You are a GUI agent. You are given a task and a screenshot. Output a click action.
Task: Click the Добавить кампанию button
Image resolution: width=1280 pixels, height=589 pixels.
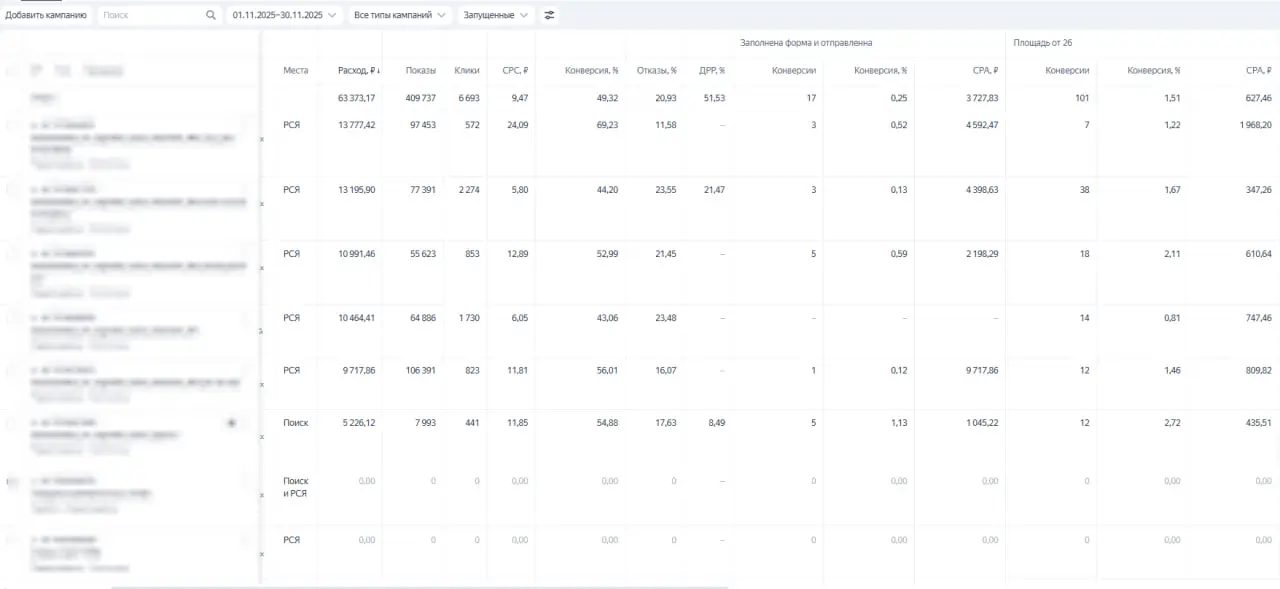(x=46, y=15)
